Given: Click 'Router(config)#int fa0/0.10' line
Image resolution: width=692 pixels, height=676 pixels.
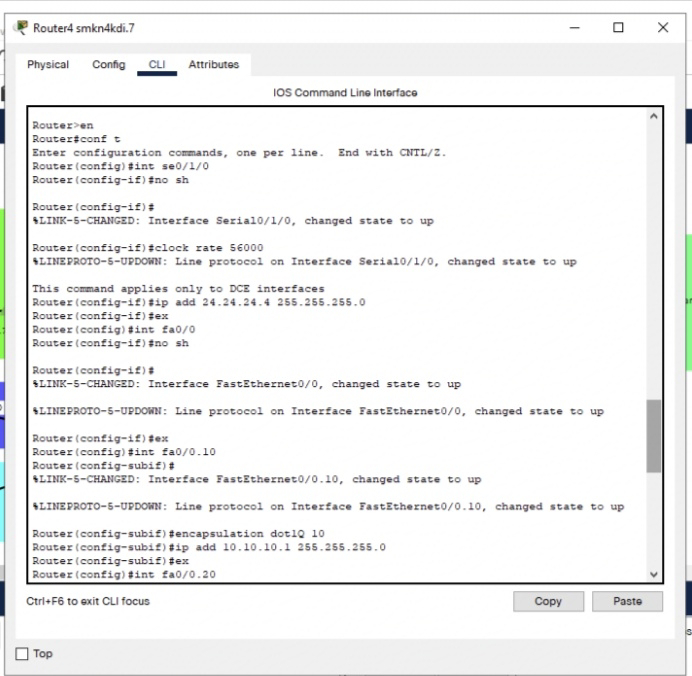Looking at the screenshot, I should click(x=124, y=452).
